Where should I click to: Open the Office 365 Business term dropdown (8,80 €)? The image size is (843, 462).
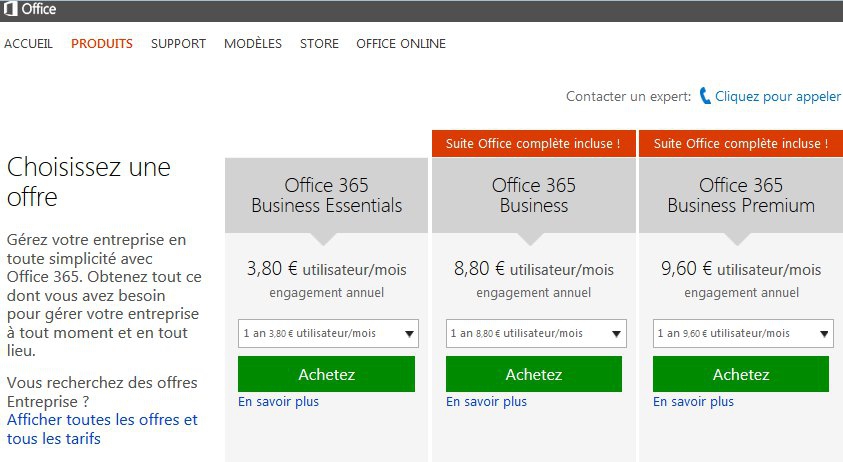536,333
